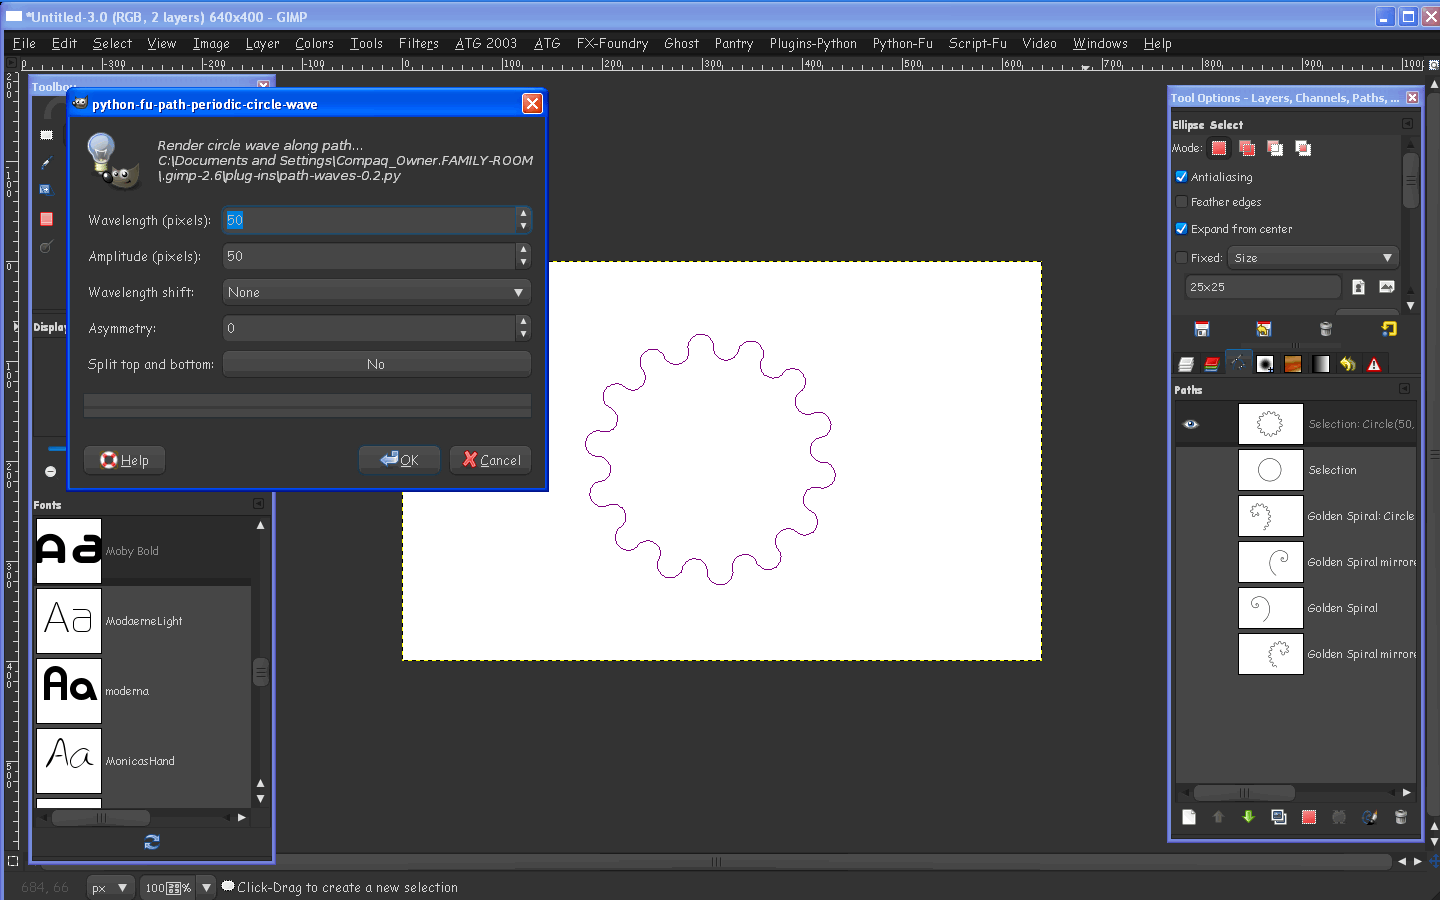
Task: Open the Error Console tab
Action: [x=1374, y=363]
